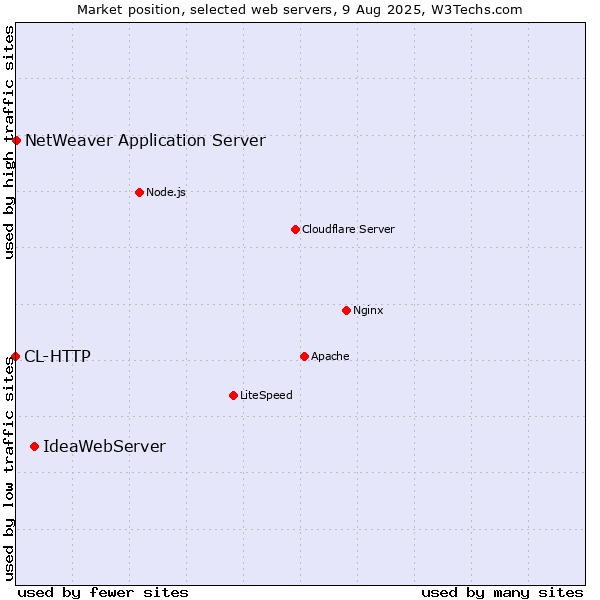
Task: Click the chart title 'Market position, selected web servers'
Action: [x=205, y=10]
